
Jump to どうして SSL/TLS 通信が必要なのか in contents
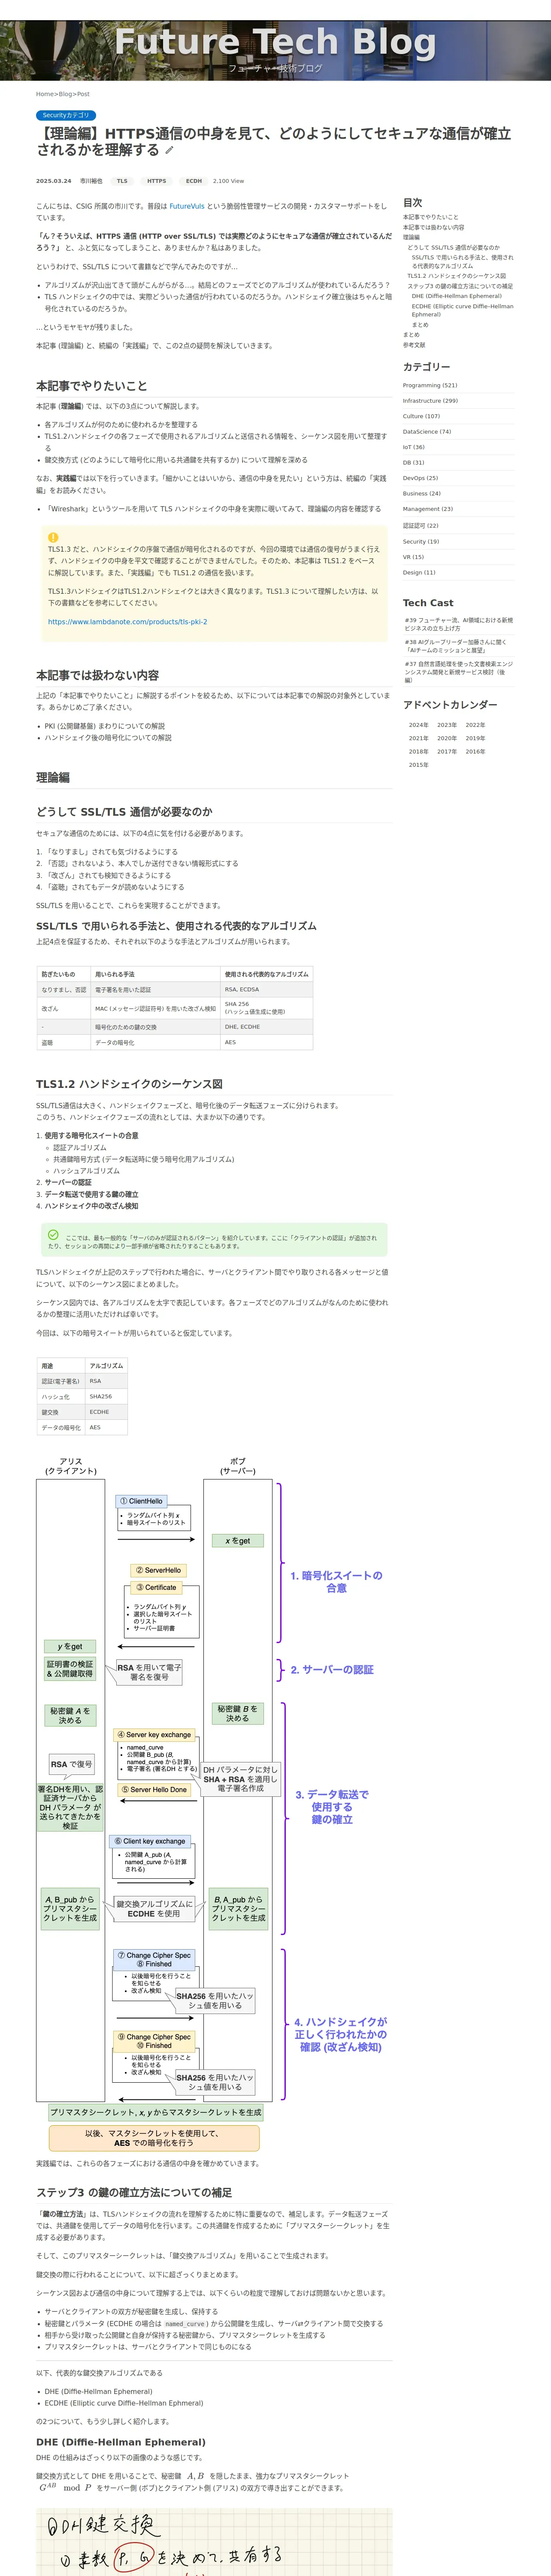point(453,247)
